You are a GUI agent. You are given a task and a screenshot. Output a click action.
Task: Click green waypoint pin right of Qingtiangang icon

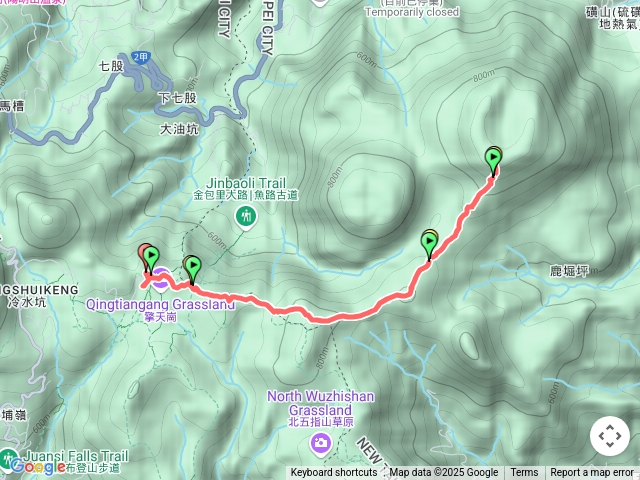click(x=192, y=269)
